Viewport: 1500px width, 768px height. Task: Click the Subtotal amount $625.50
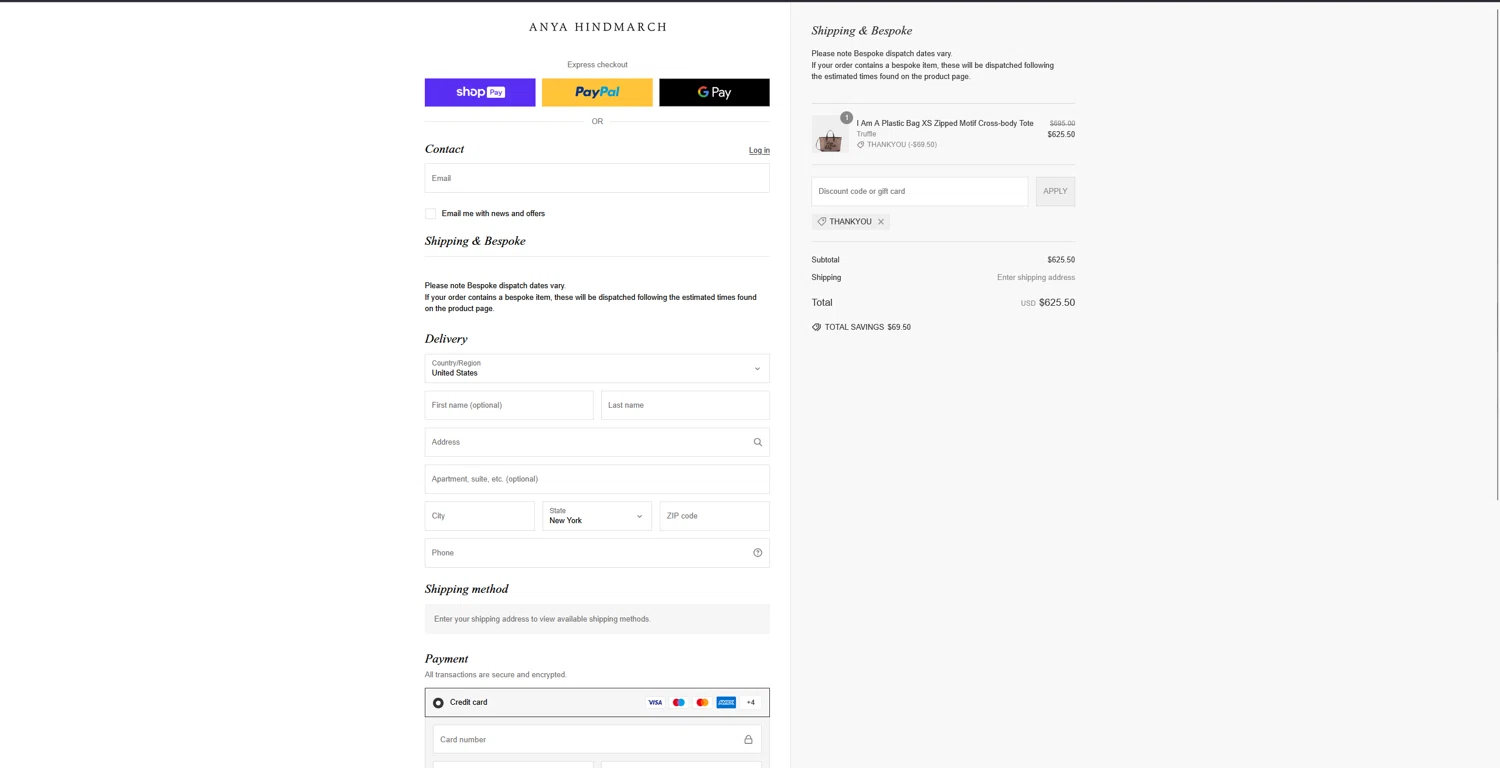1061,260
